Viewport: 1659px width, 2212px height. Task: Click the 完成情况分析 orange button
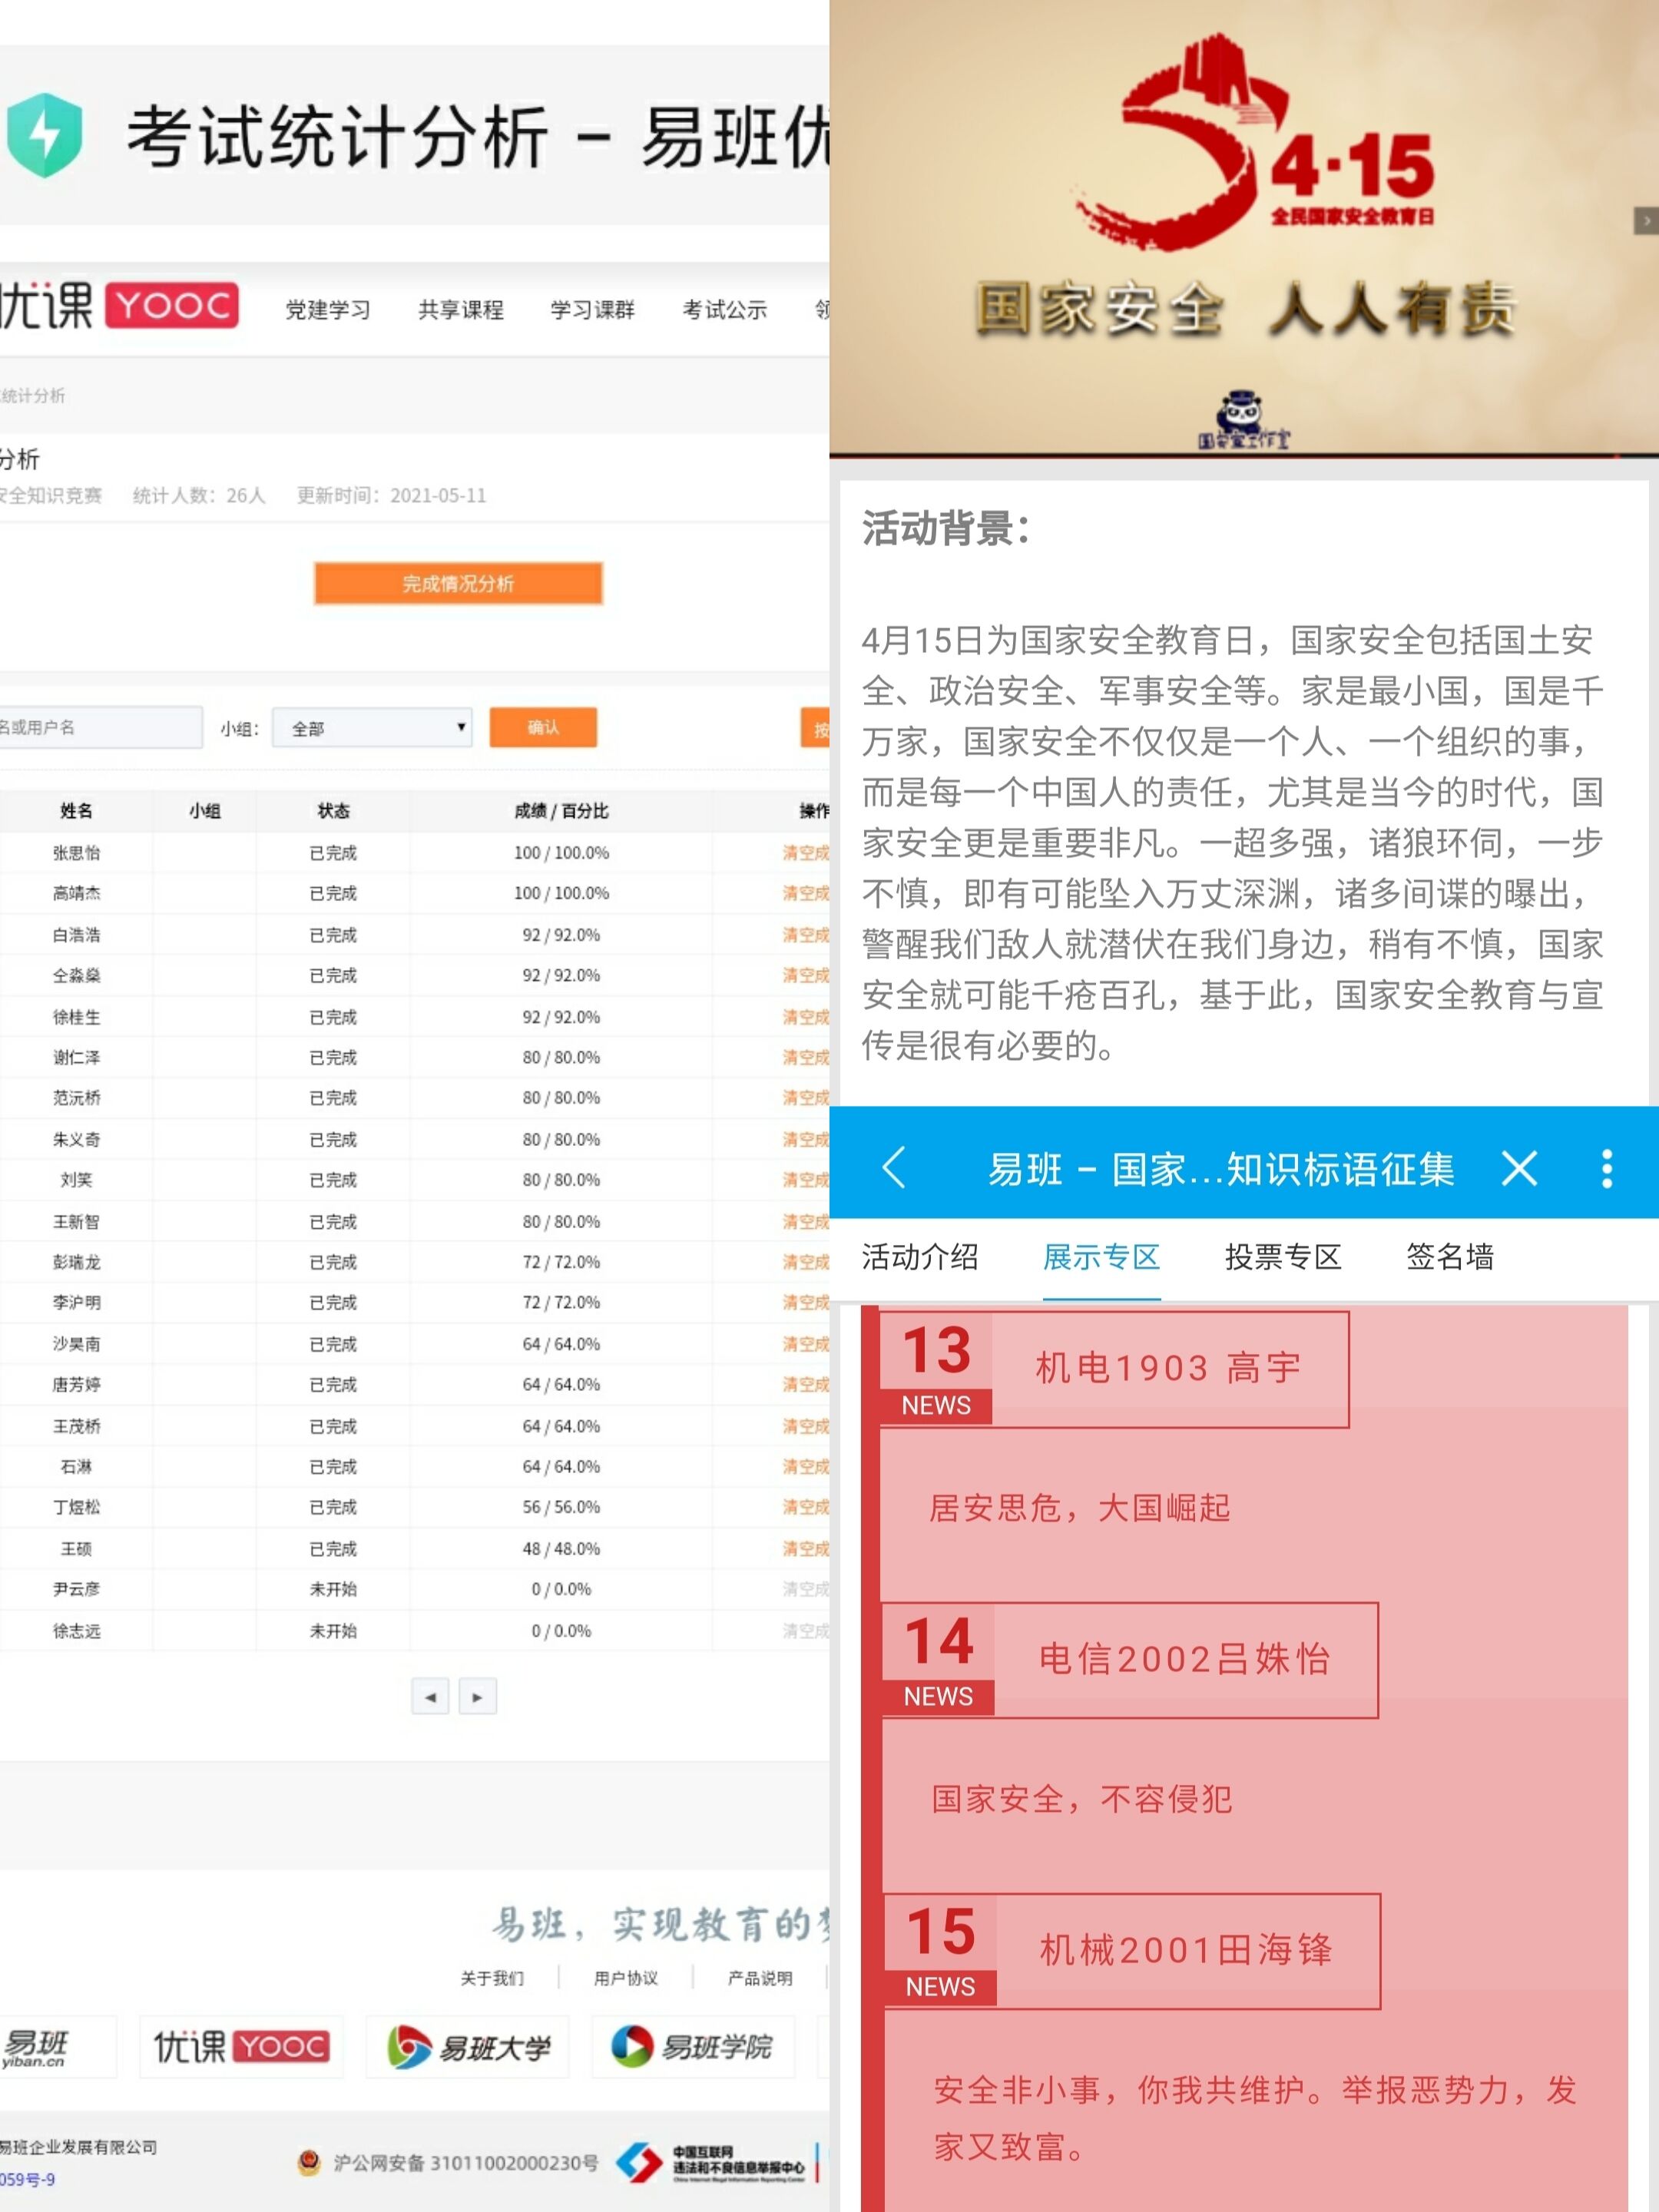pos(458,583)
